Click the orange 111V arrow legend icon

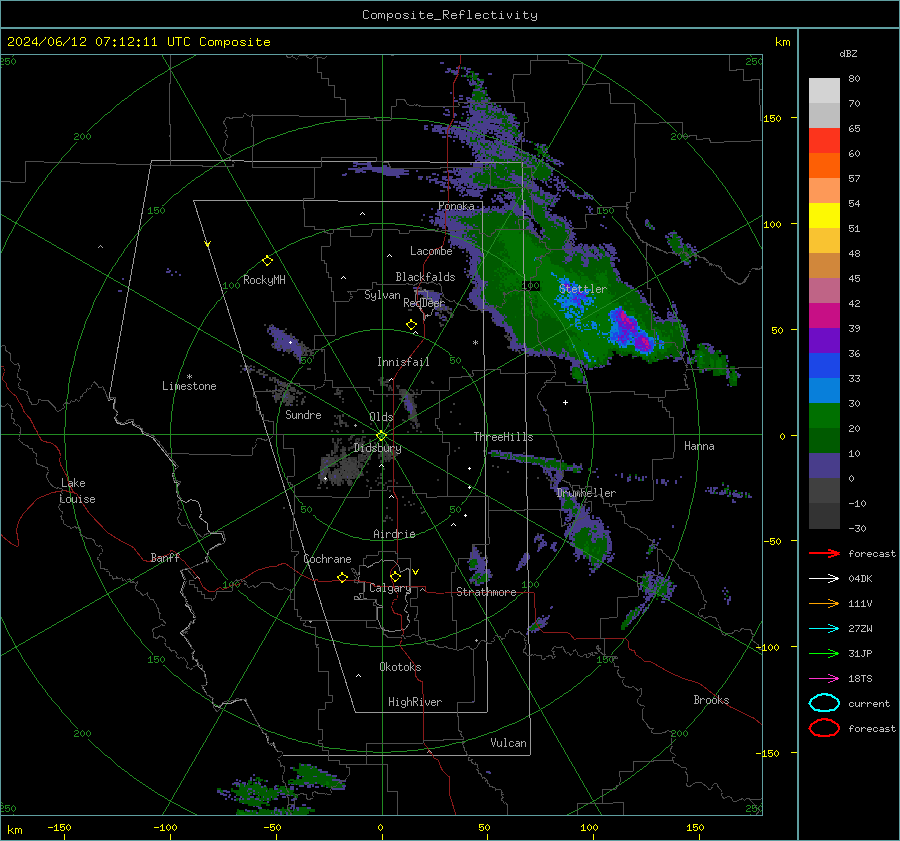tap(824, 603)
